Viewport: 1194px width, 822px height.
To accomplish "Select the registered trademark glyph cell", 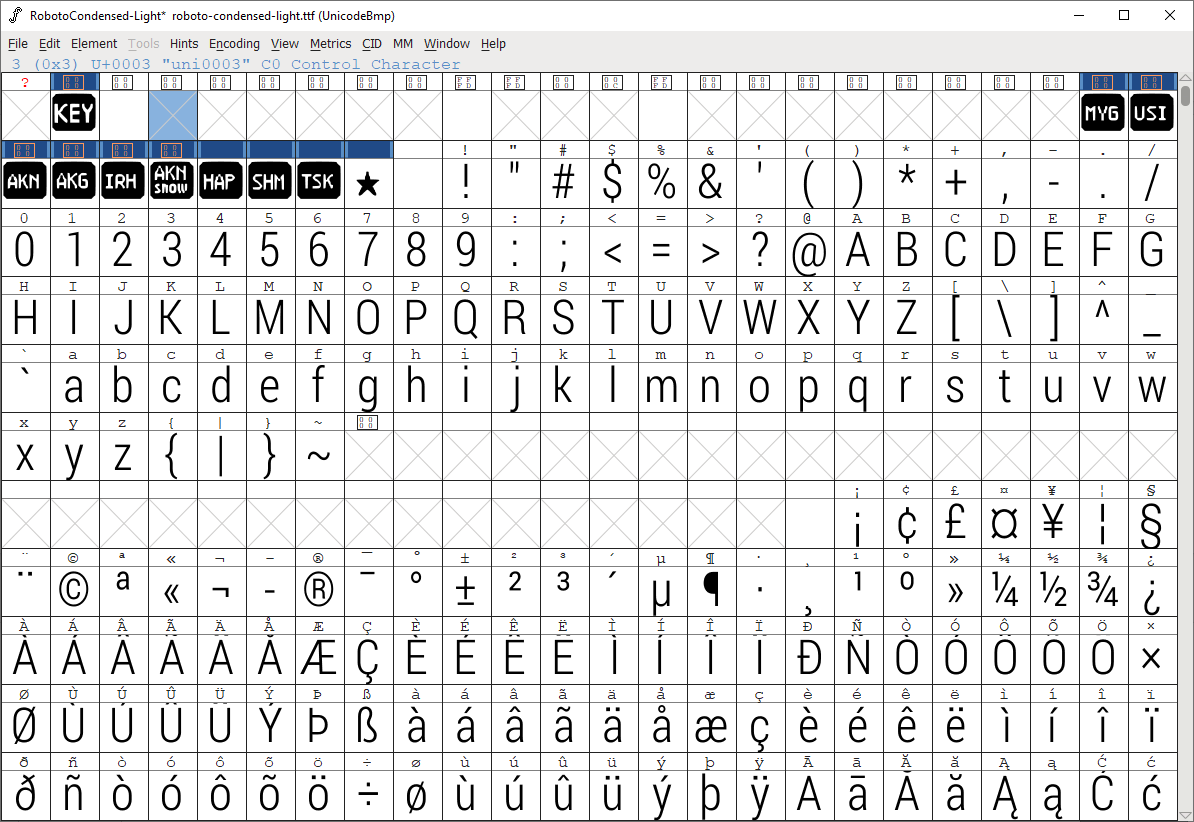I will point(319,590).
